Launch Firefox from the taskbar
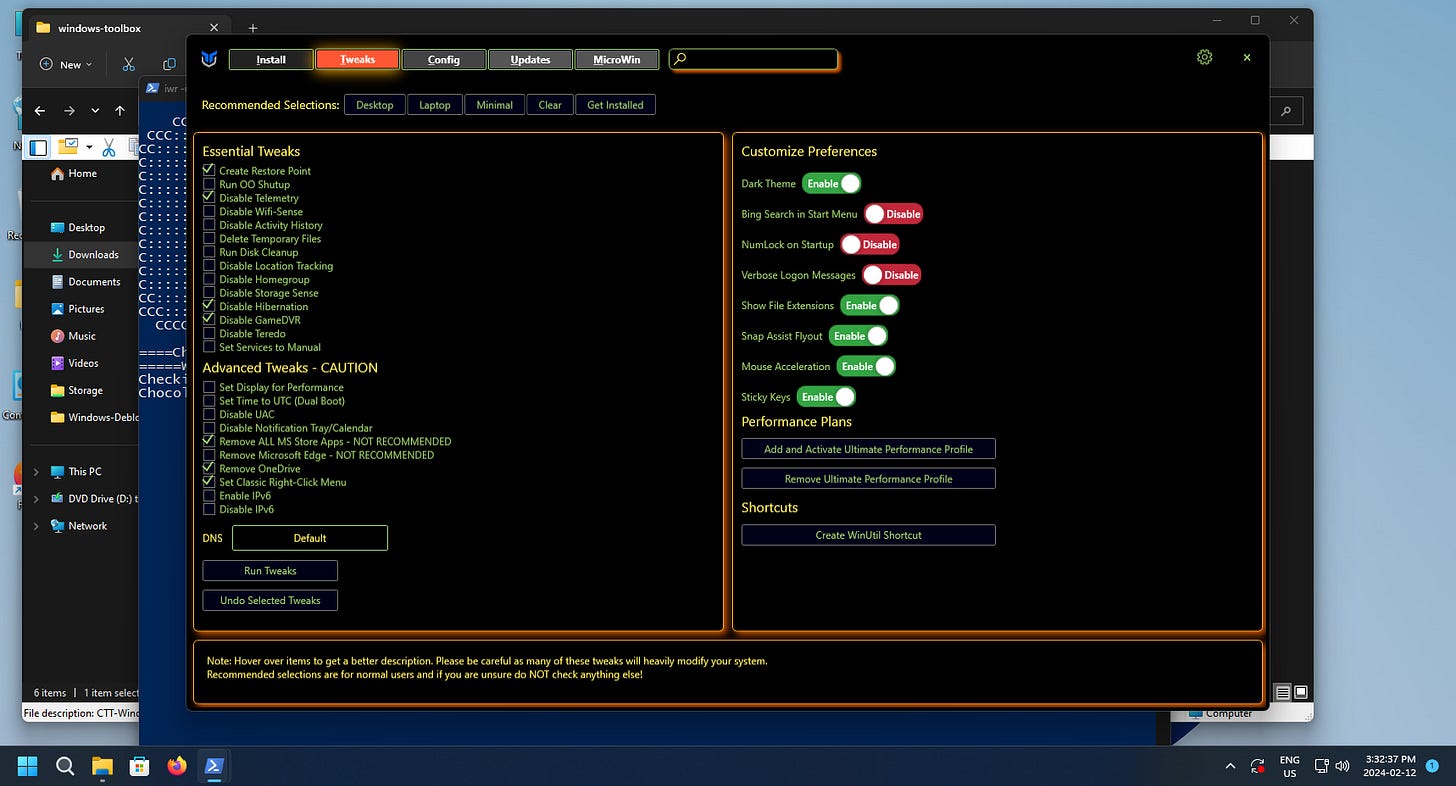1456x786 pixels. (x=177, y=766)
